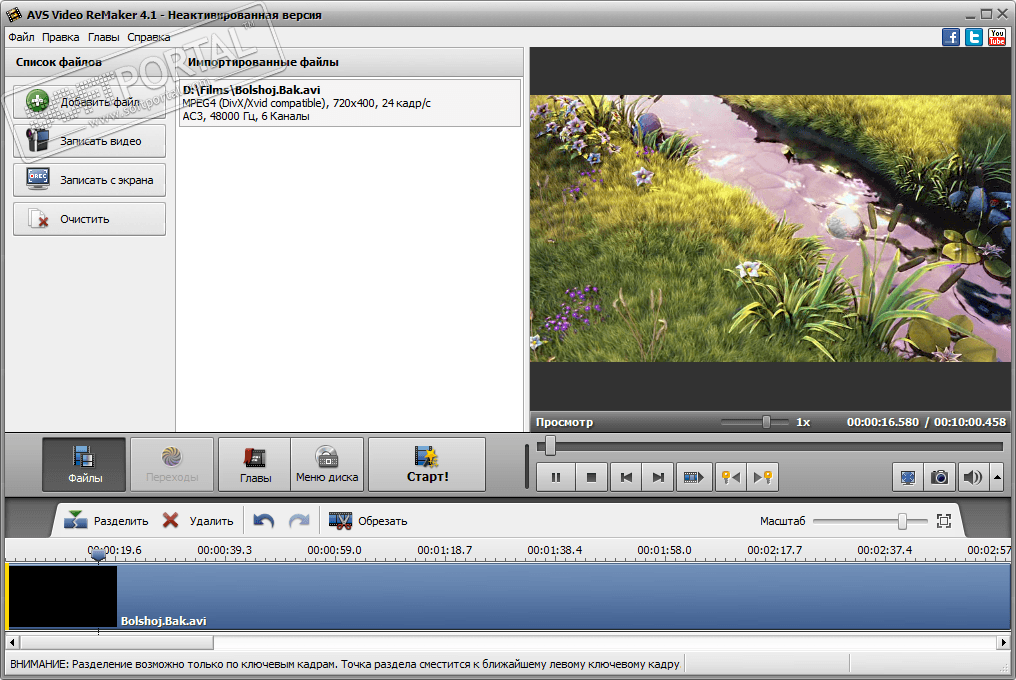Click Обрезать trim tool
This screenshot has height=680, width=1016.
click(367, 521)
